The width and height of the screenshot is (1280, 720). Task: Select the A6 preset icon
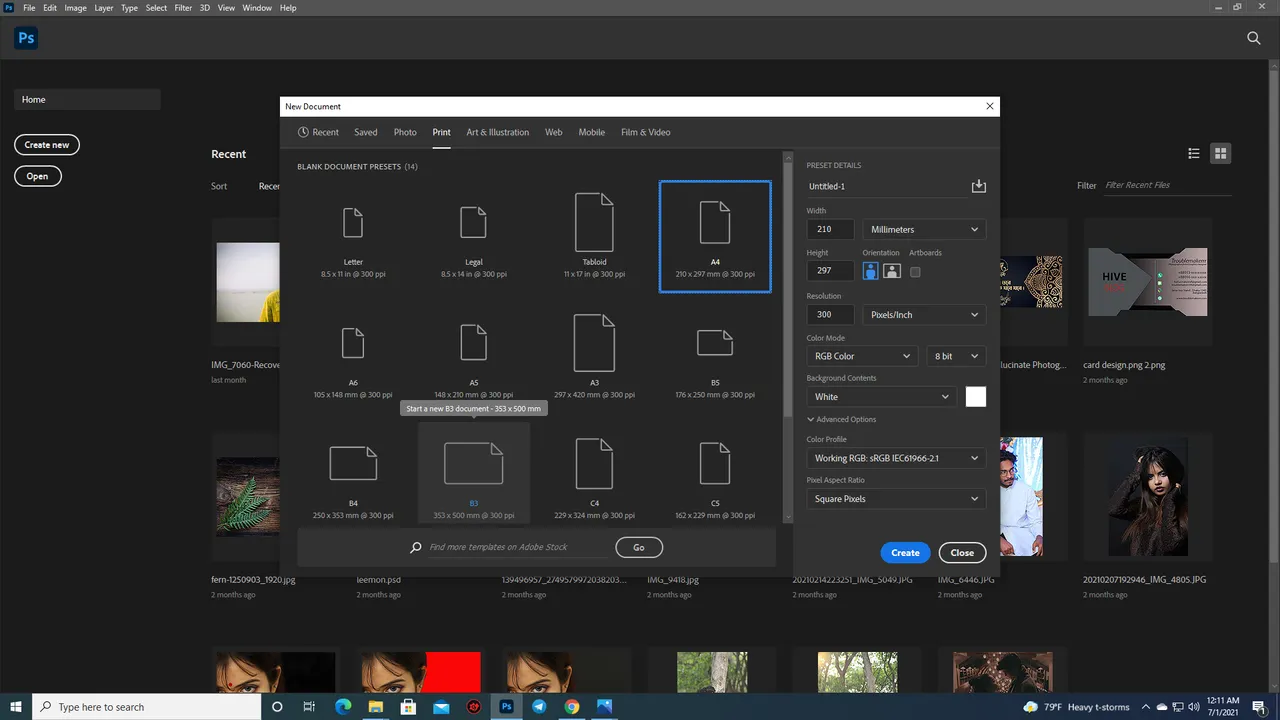353,343
